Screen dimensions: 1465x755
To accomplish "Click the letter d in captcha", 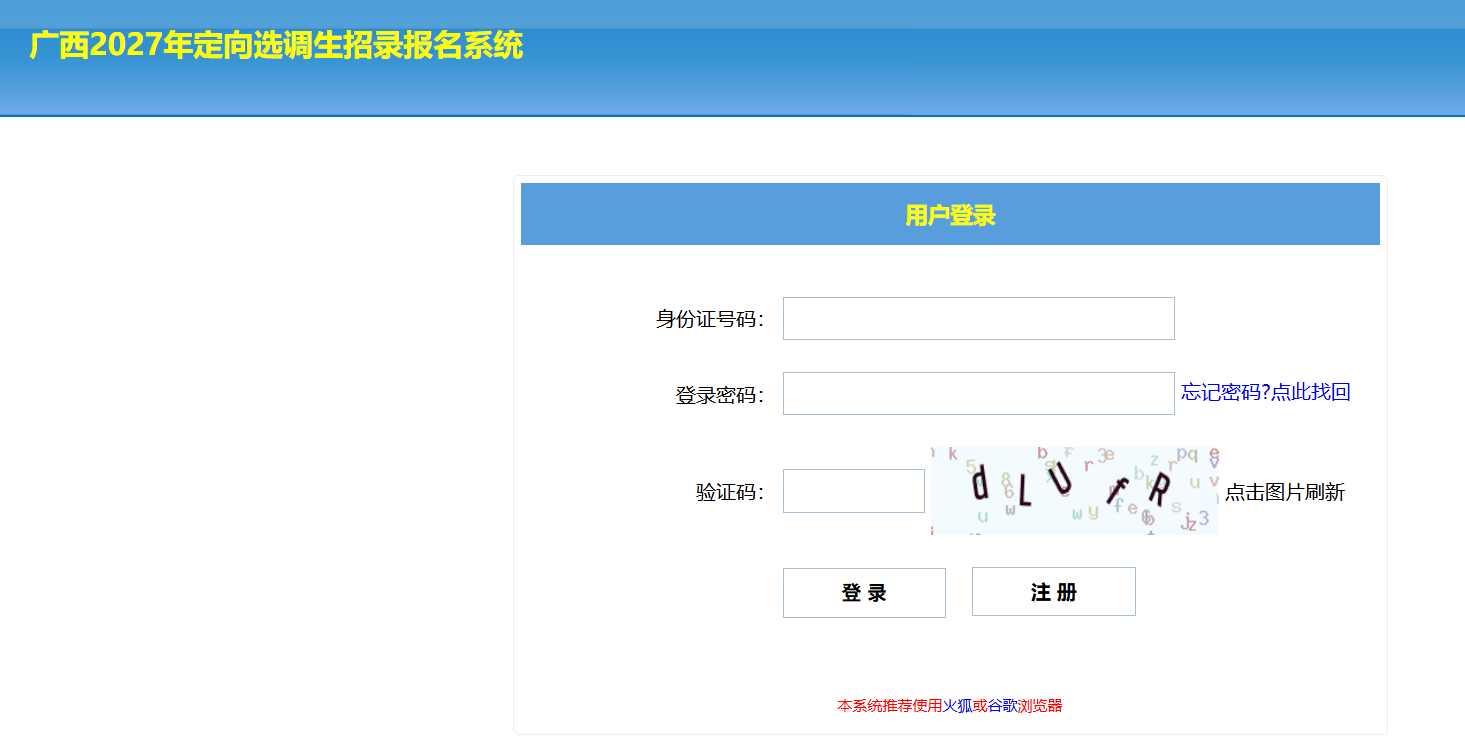I will [x=981, y=484].
